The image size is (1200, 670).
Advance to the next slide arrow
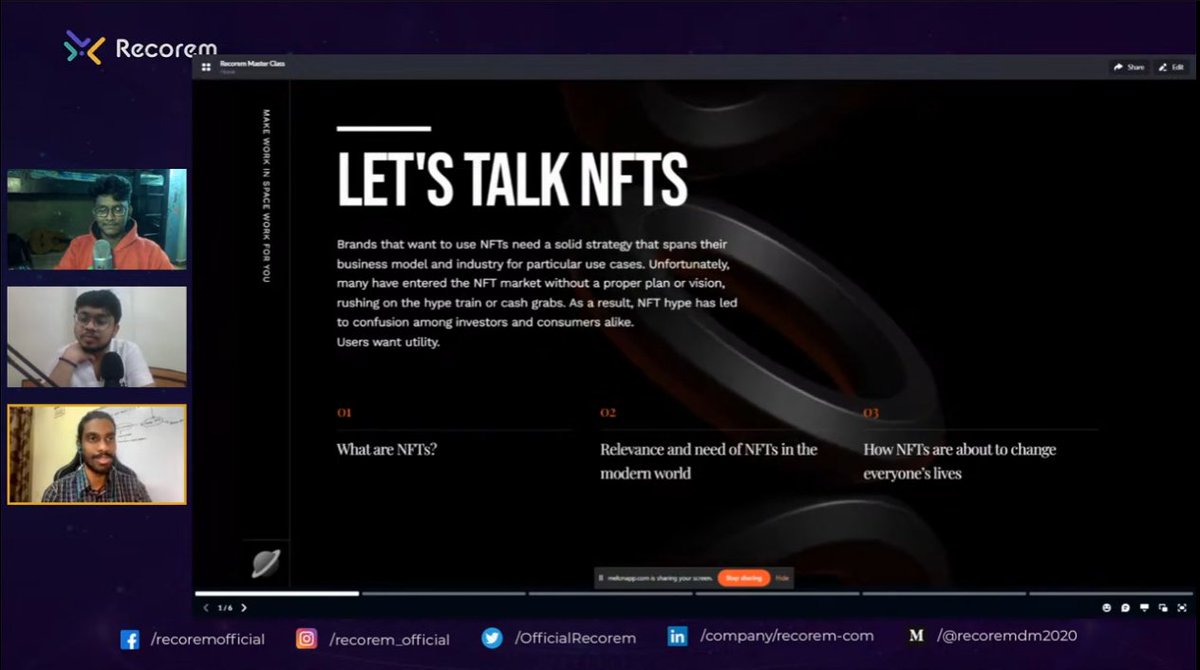pyautogui.click(x=244, y=607)
